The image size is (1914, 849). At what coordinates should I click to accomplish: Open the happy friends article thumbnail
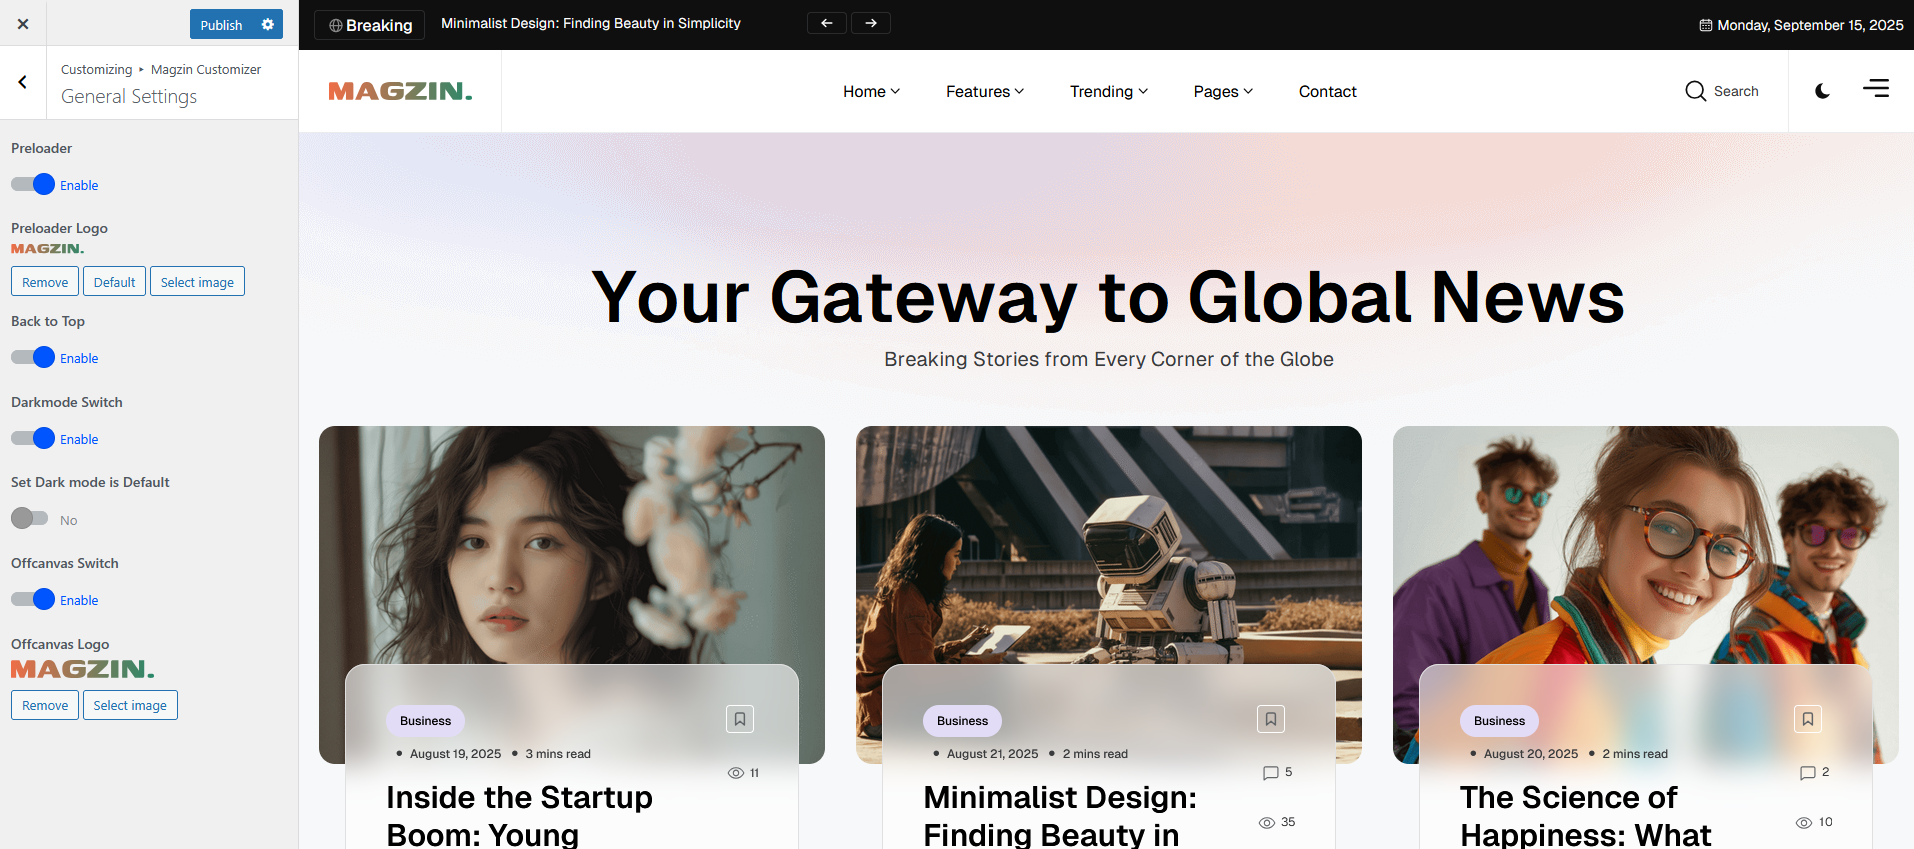(1645, 545)
